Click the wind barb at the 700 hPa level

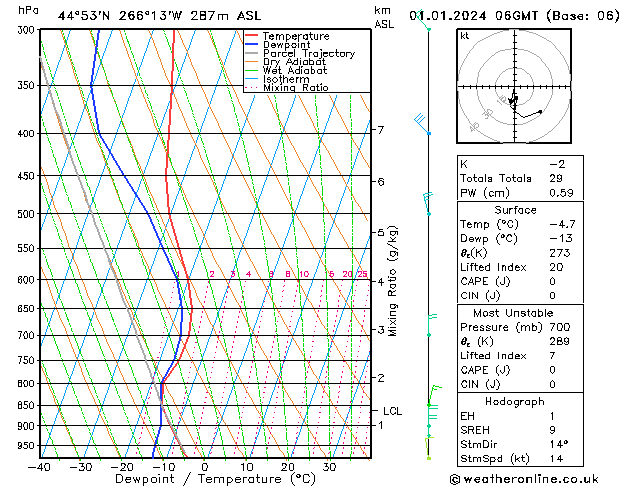click(x=432, y=325)
